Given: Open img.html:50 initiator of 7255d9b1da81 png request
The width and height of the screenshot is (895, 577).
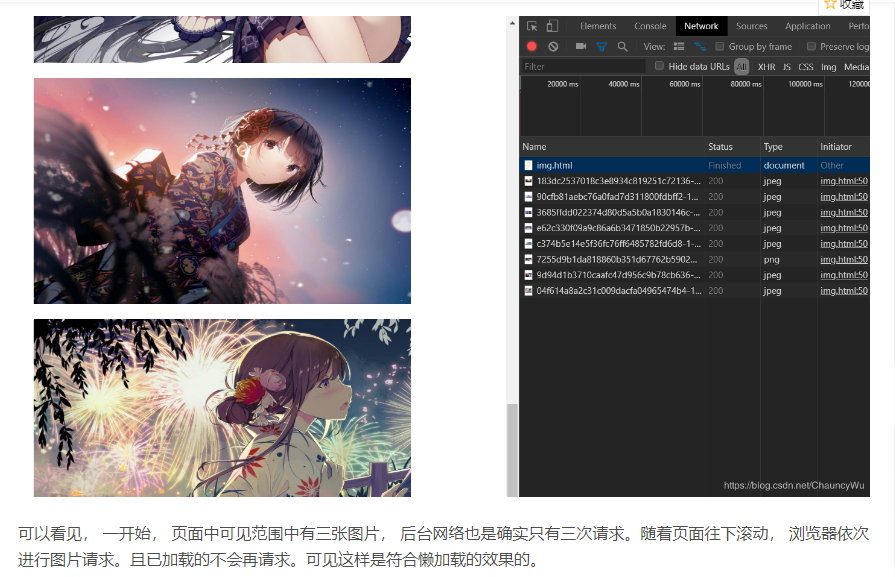Looking at the screenshot, I should [844, 260].
